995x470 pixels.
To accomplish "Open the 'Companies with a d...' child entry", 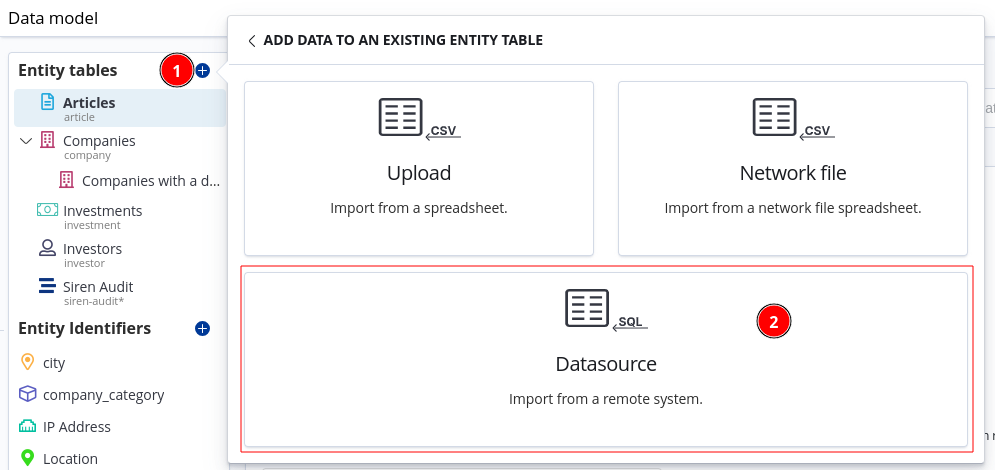I will pyautogui.click(x=150, y=181).
